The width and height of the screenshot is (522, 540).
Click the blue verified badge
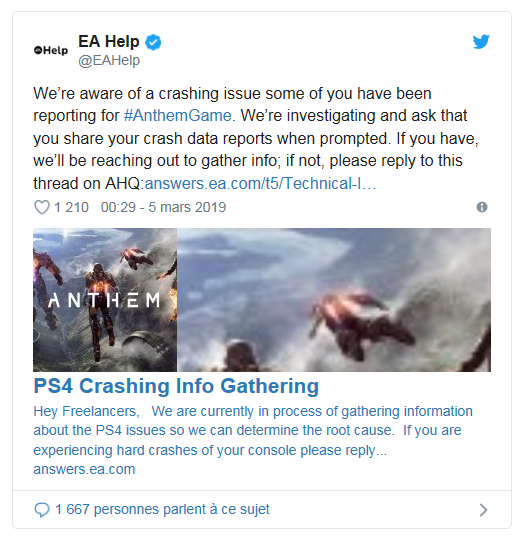(x=153, y=42)
